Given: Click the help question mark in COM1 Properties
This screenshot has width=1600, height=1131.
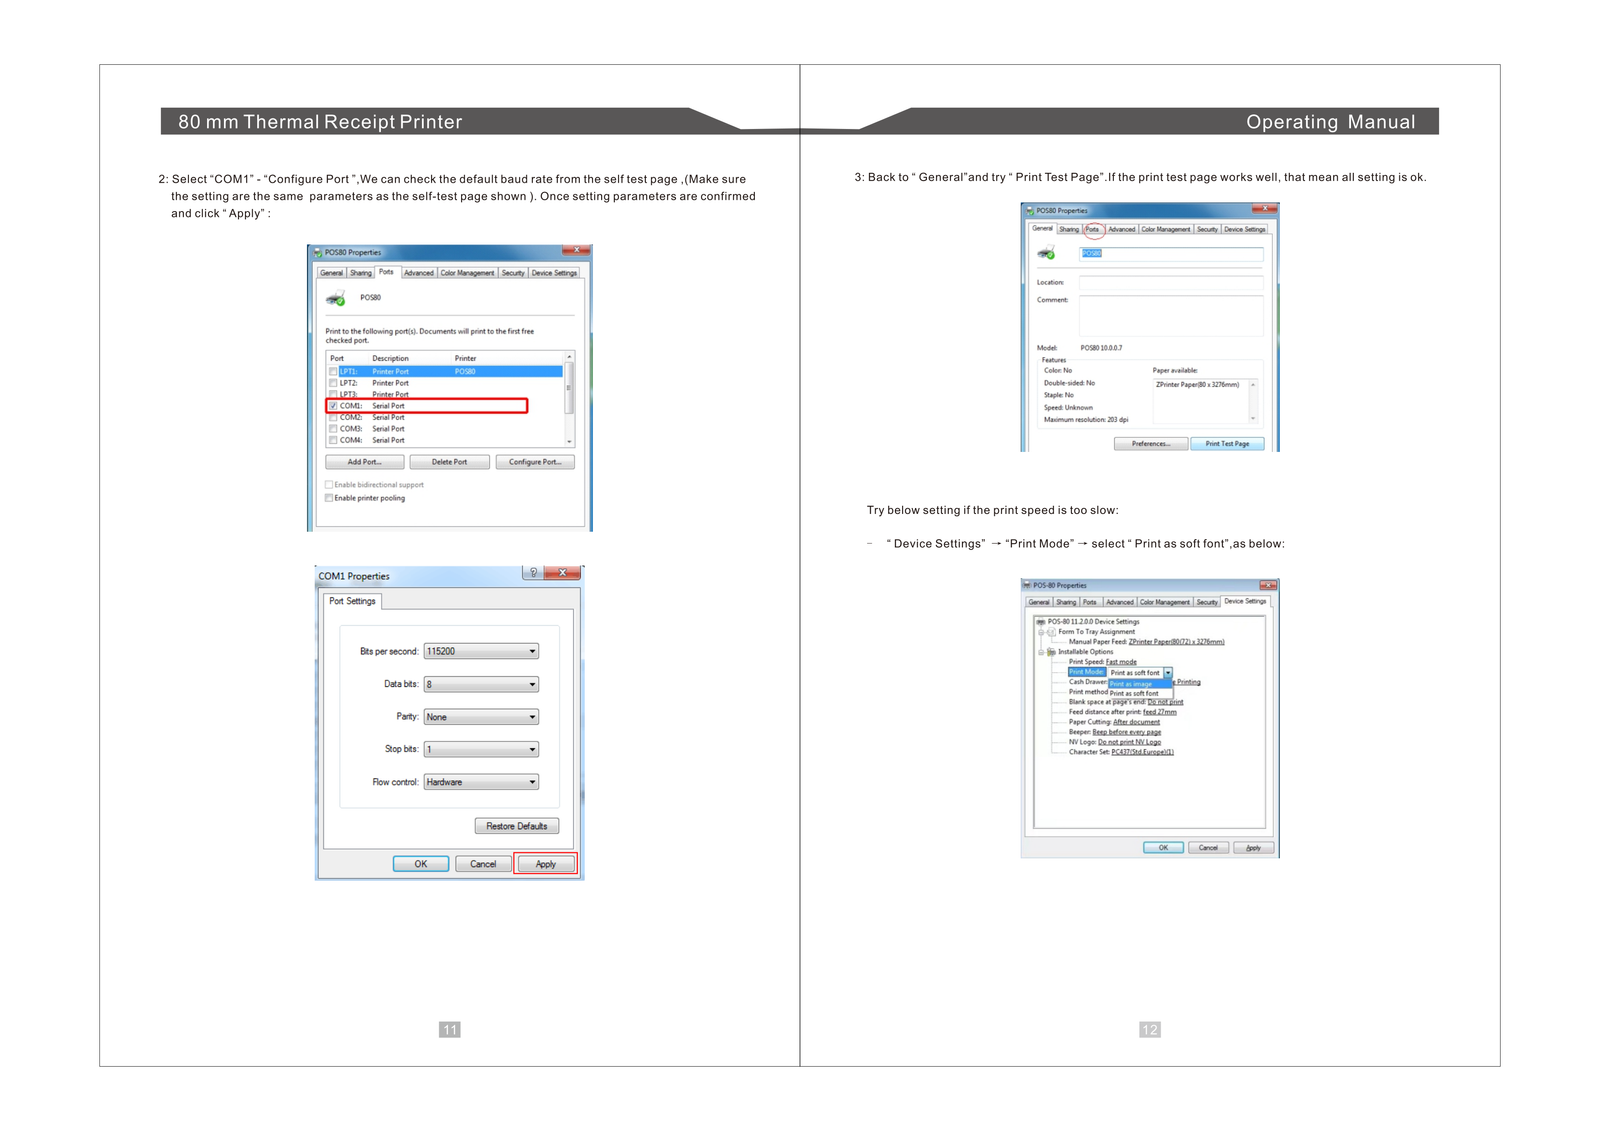Looking at the screenshot, I should pos(533,573).
